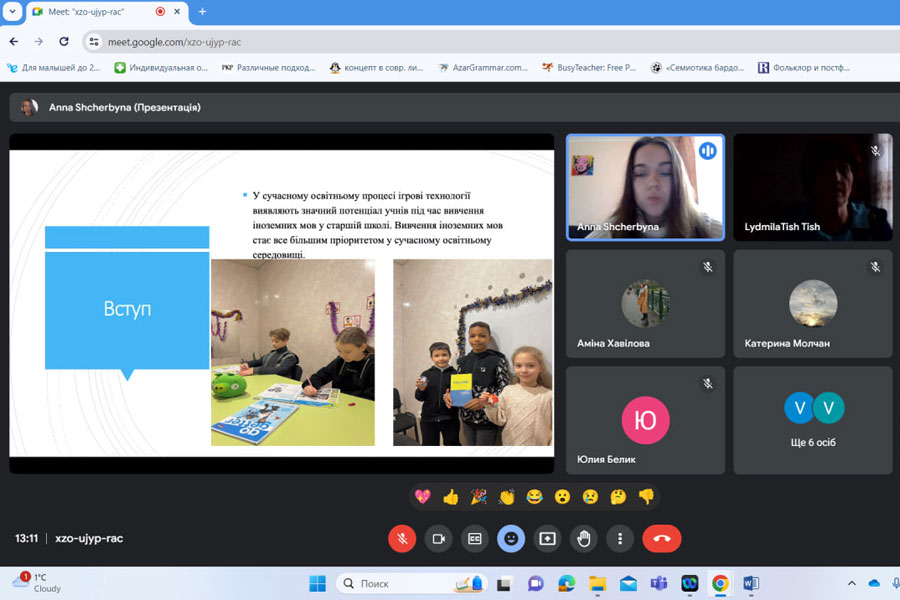Open the BusyTeacher: Free P... bookmark
Image resolution: width=900 pixels, height=600 pixels.
tap(589, 68)
